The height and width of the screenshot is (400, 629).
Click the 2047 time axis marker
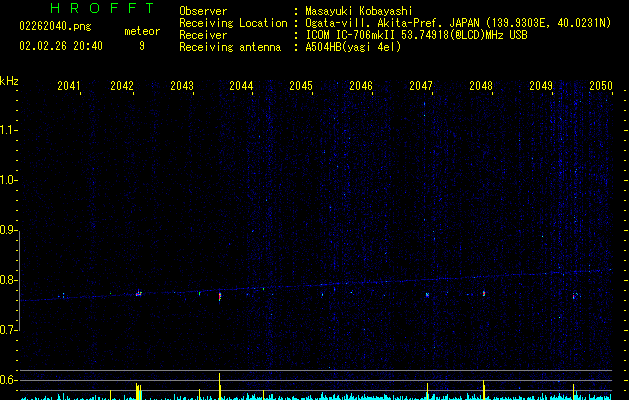point(421,85)
